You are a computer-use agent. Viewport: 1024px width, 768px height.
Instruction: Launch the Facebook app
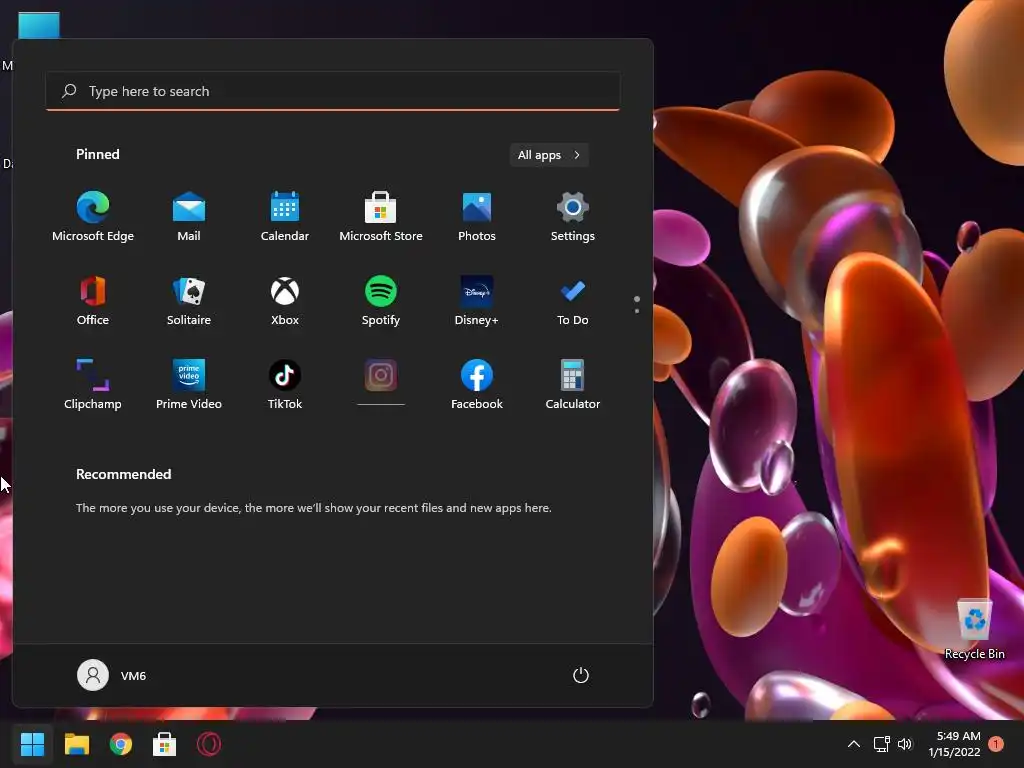[477, 385]
